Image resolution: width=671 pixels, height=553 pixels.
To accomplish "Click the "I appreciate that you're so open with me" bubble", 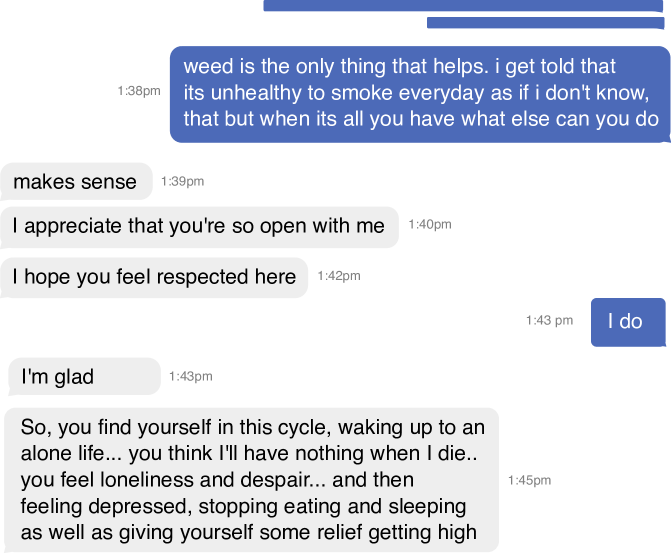I will (198, 226).
